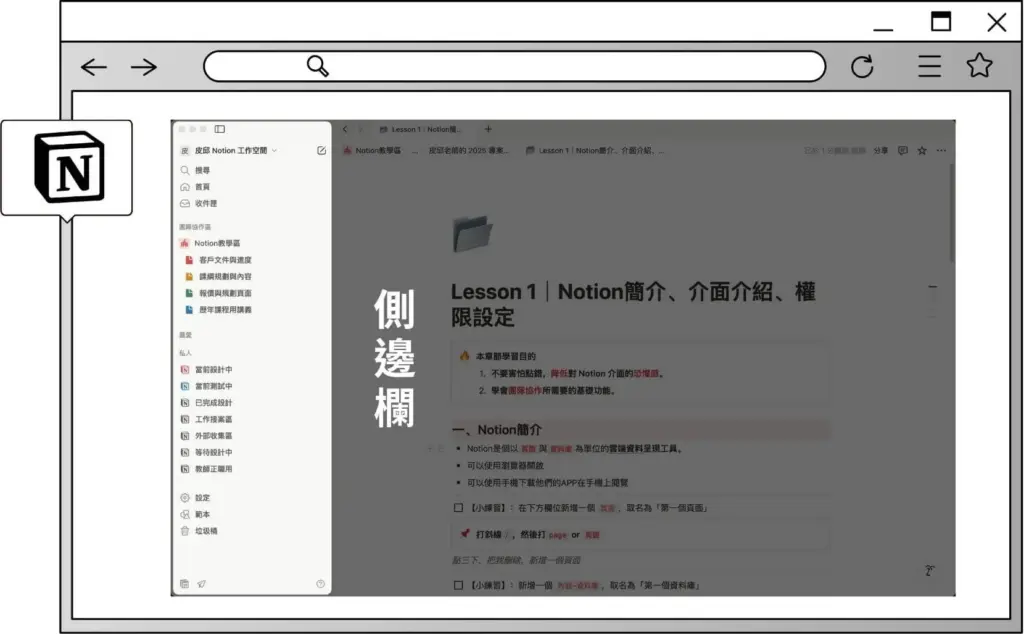The width and height of the screenshot is (1024, 634).
Task: Check the first 【小練習】 checkbox about 第一個頁面
Action: [x=458, y=507]
